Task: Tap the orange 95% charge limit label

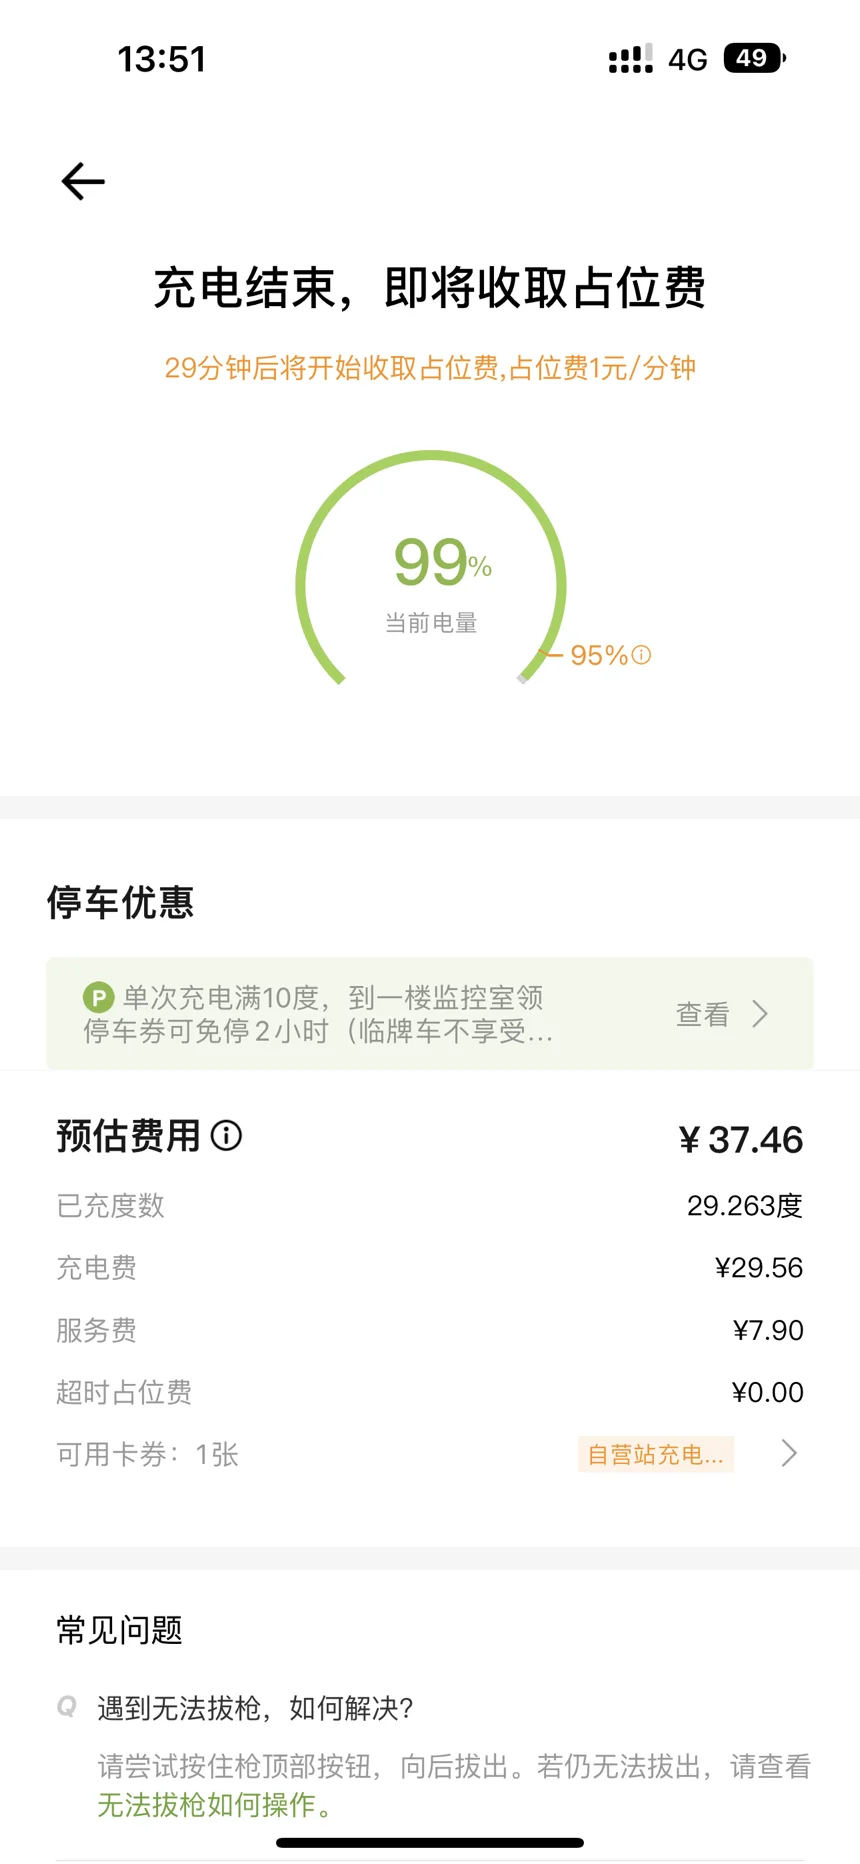Action: 599,656
